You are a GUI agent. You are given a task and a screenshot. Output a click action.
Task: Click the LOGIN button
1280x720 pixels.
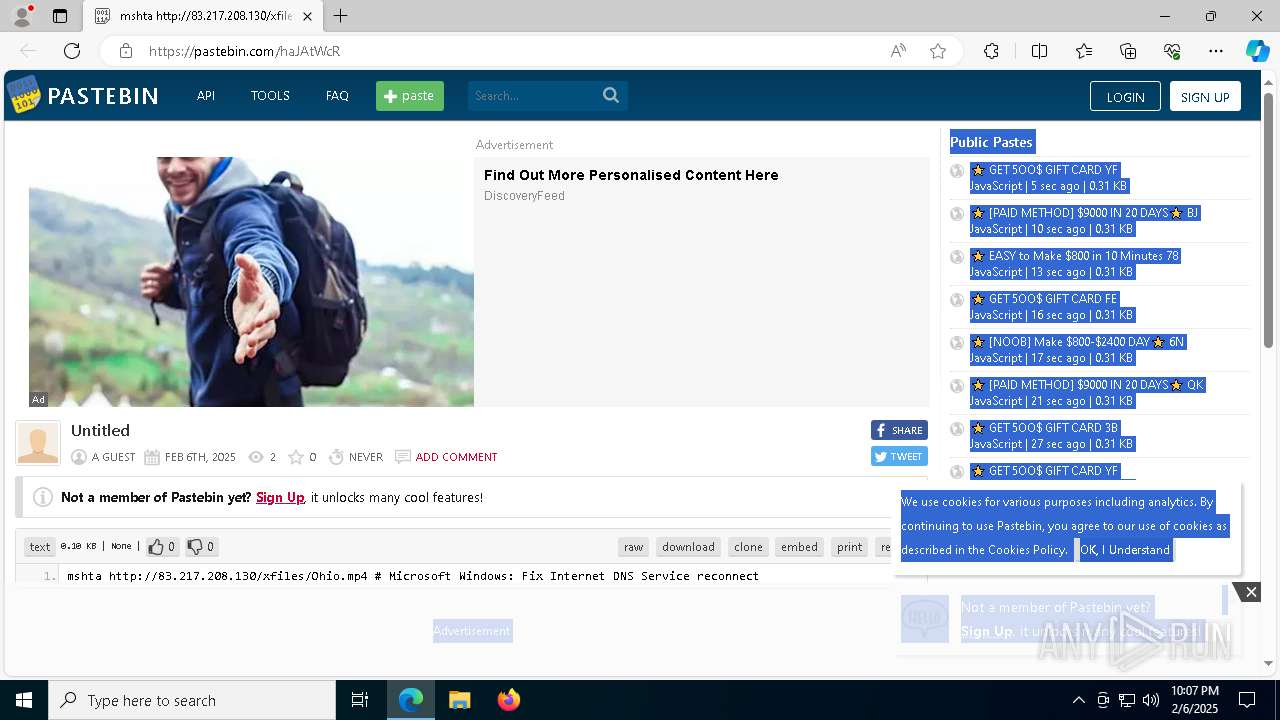pyautogui.click(x=1125, y=96)
